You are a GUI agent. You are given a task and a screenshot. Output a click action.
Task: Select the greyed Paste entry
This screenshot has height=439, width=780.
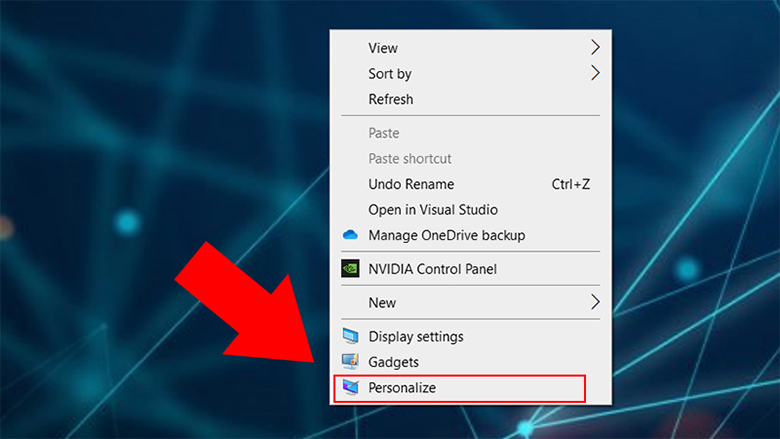(x=383, y=133)
